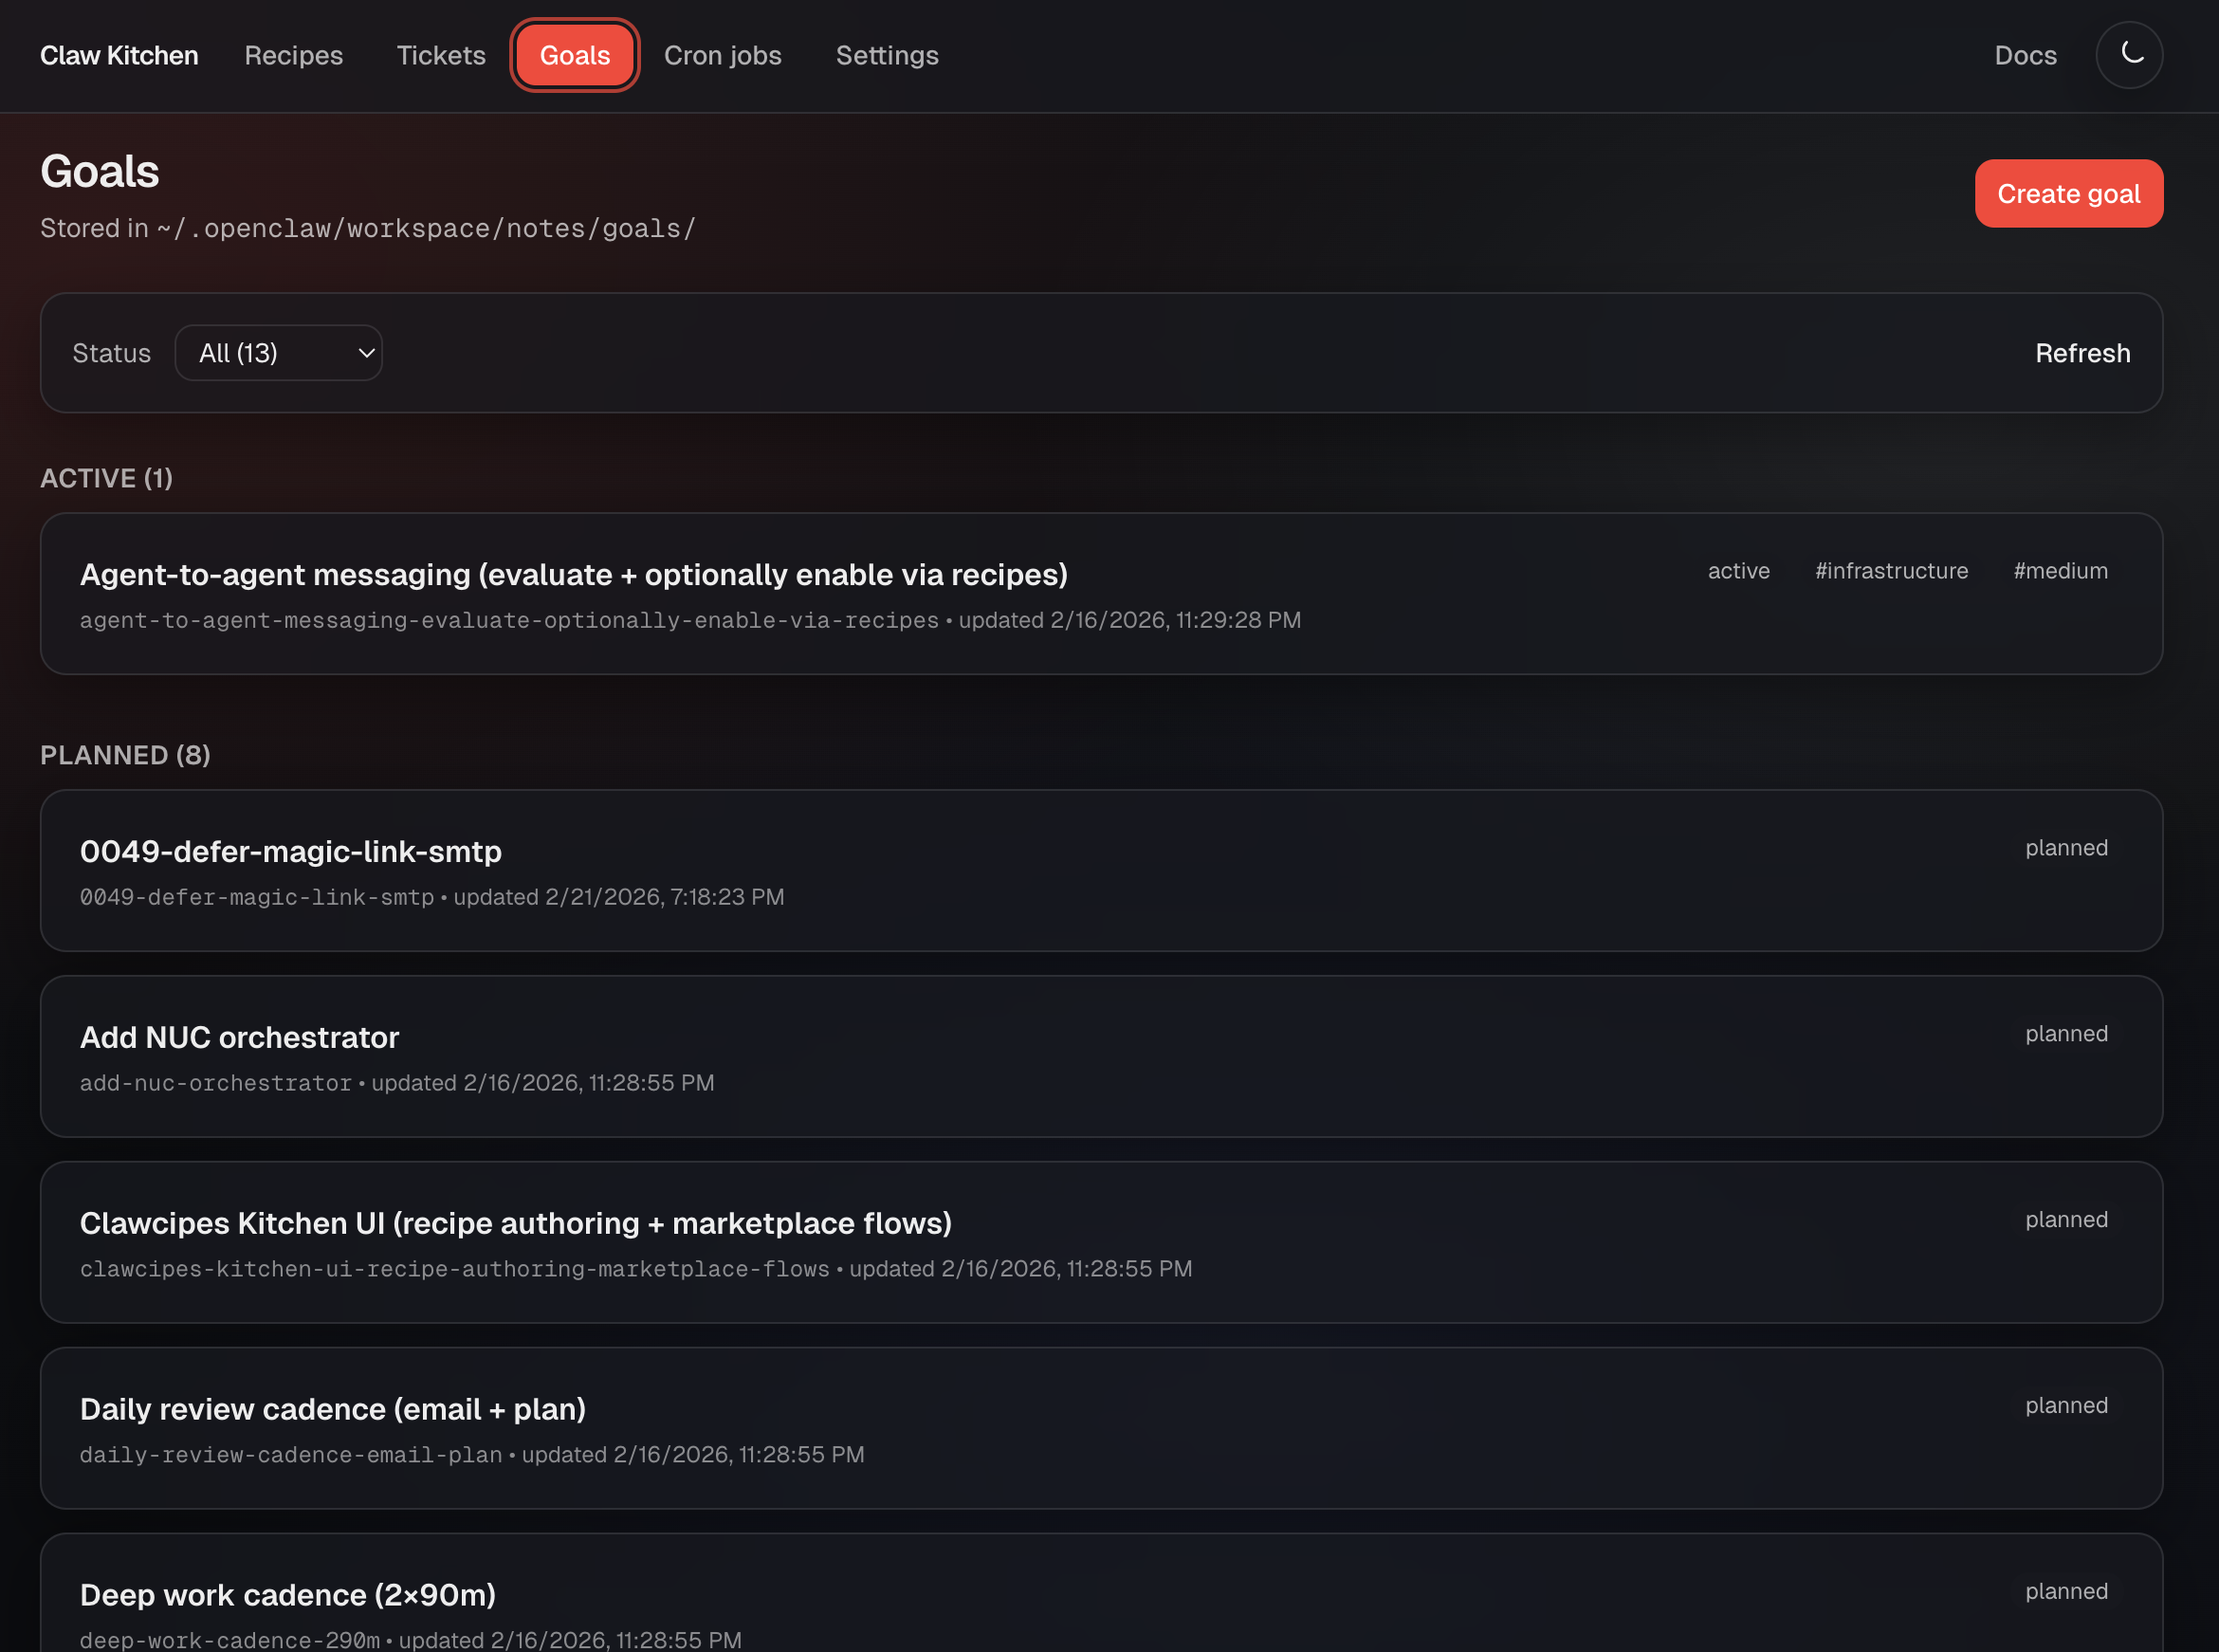Screen dimensions: 2219x1652
Task: Click the Claw Kitchen home logo
Action: click(x=119, y=55)
